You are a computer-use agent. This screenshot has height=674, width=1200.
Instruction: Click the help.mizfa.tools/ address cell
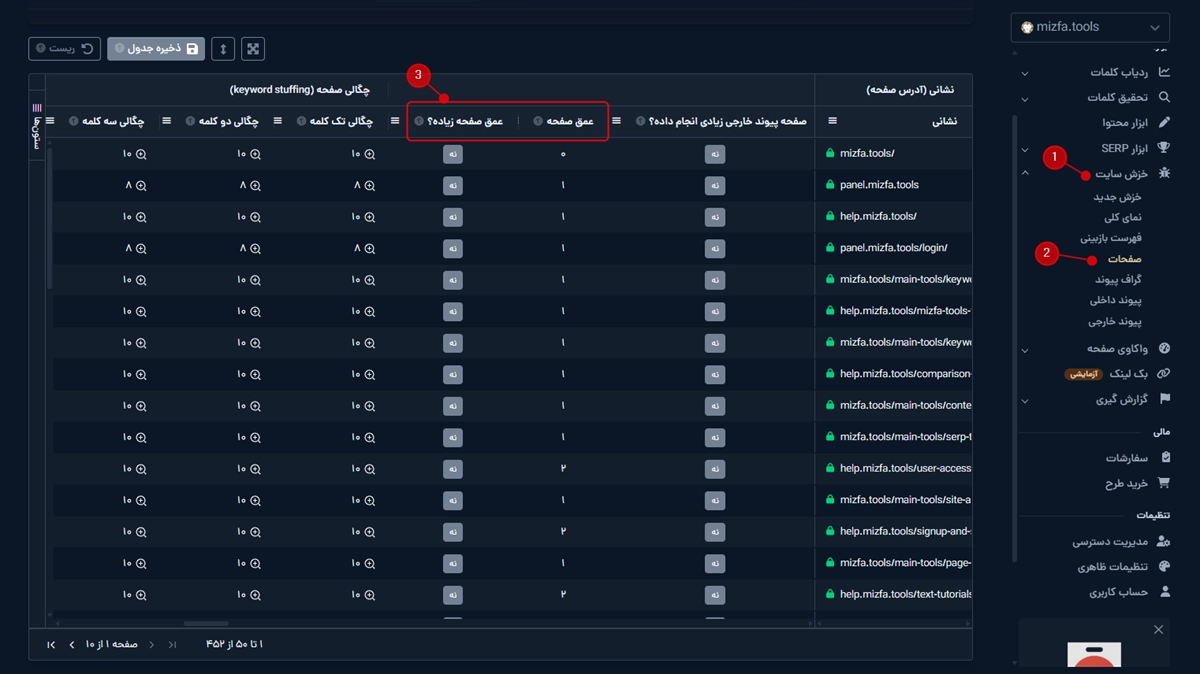coord(893,216)
